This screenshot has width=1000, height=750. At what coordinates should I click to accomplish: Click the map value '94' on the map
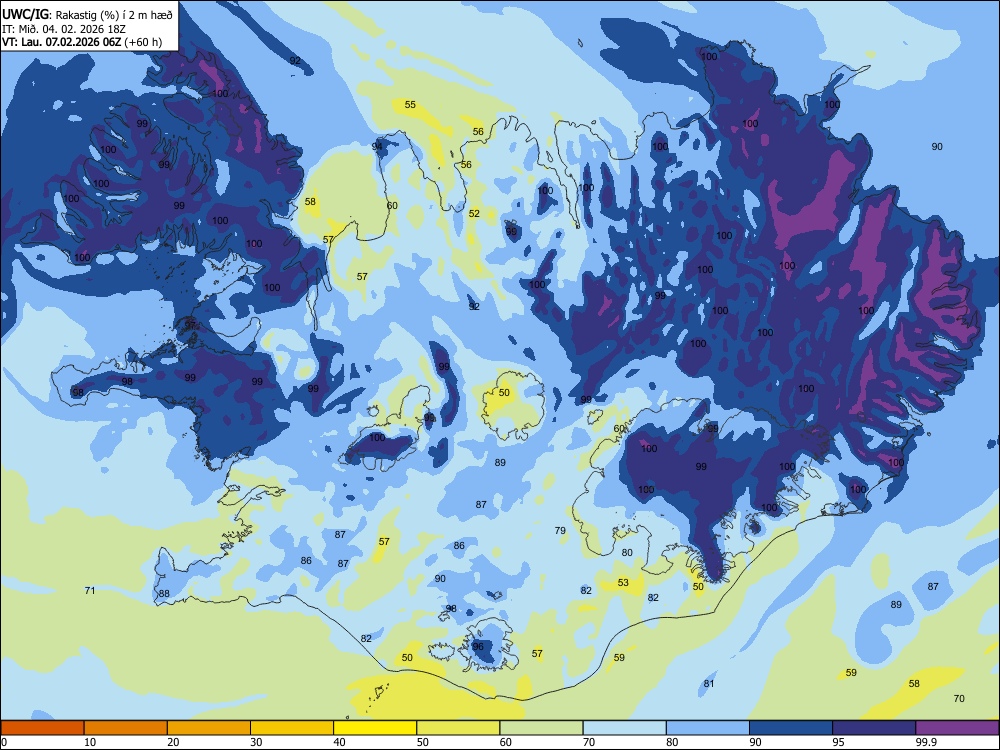click(x=377, y=146)
